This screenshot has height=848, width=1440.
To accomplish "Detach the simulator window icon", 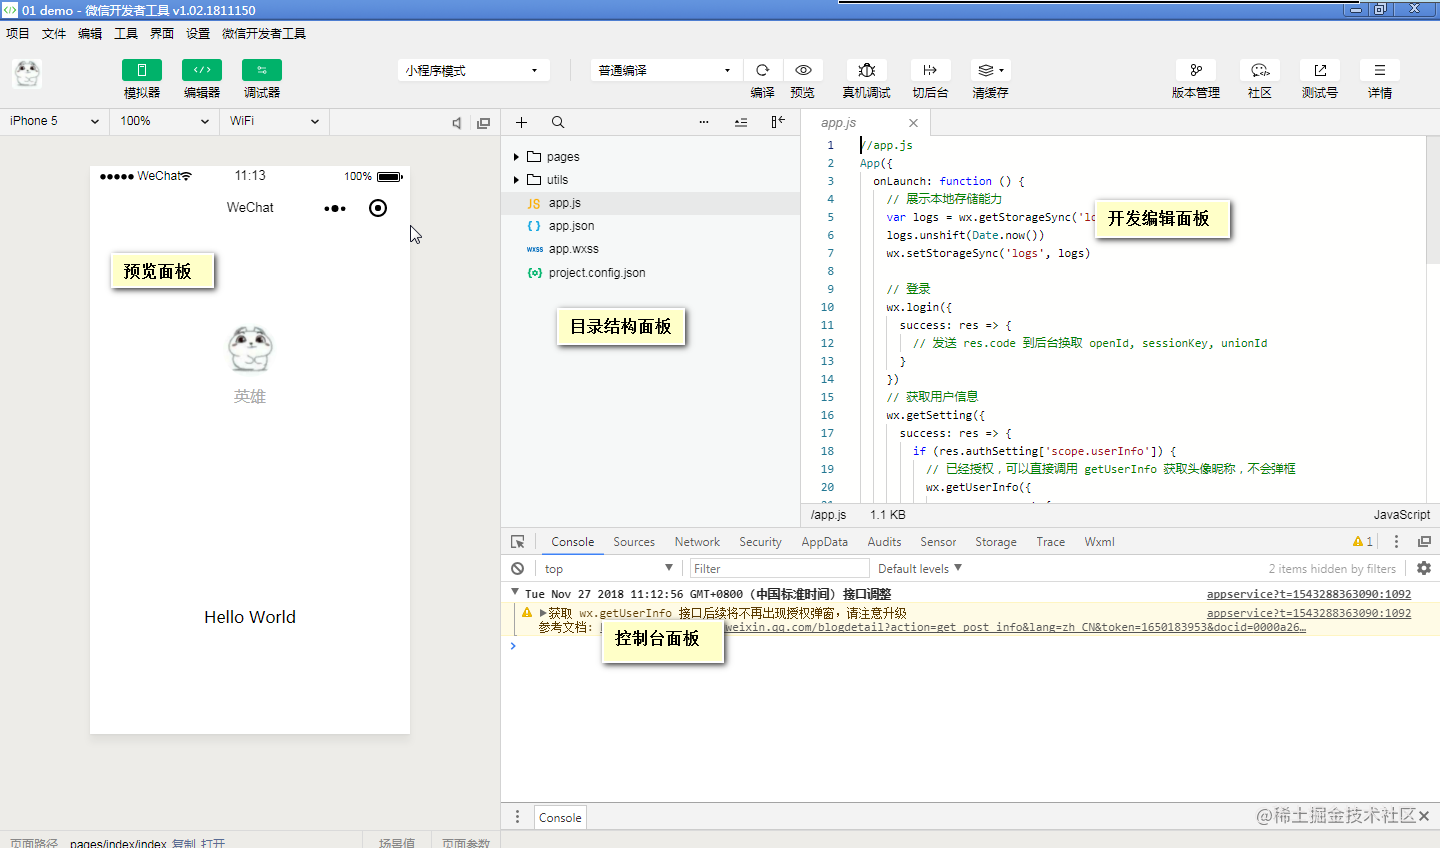I will click(484, 123).
